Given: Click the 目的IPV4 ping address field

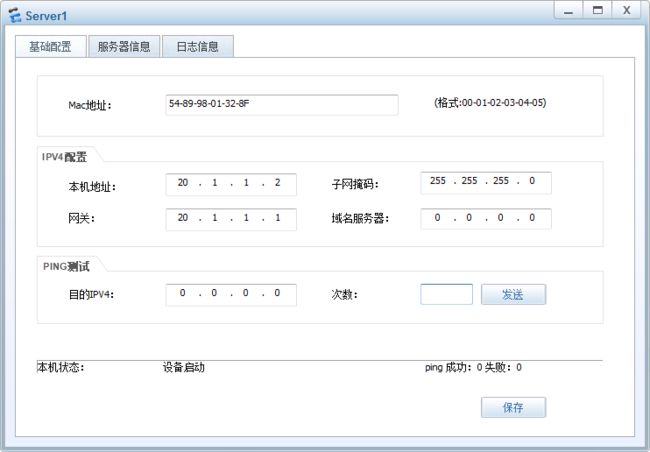Looking at the screenshot, I should point(231,294).
